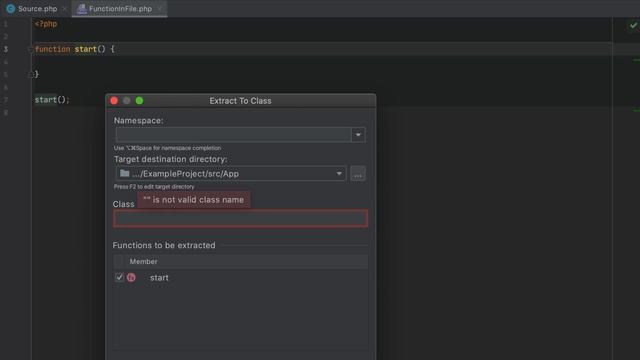Click the start() call in the editor

(52, 100)
